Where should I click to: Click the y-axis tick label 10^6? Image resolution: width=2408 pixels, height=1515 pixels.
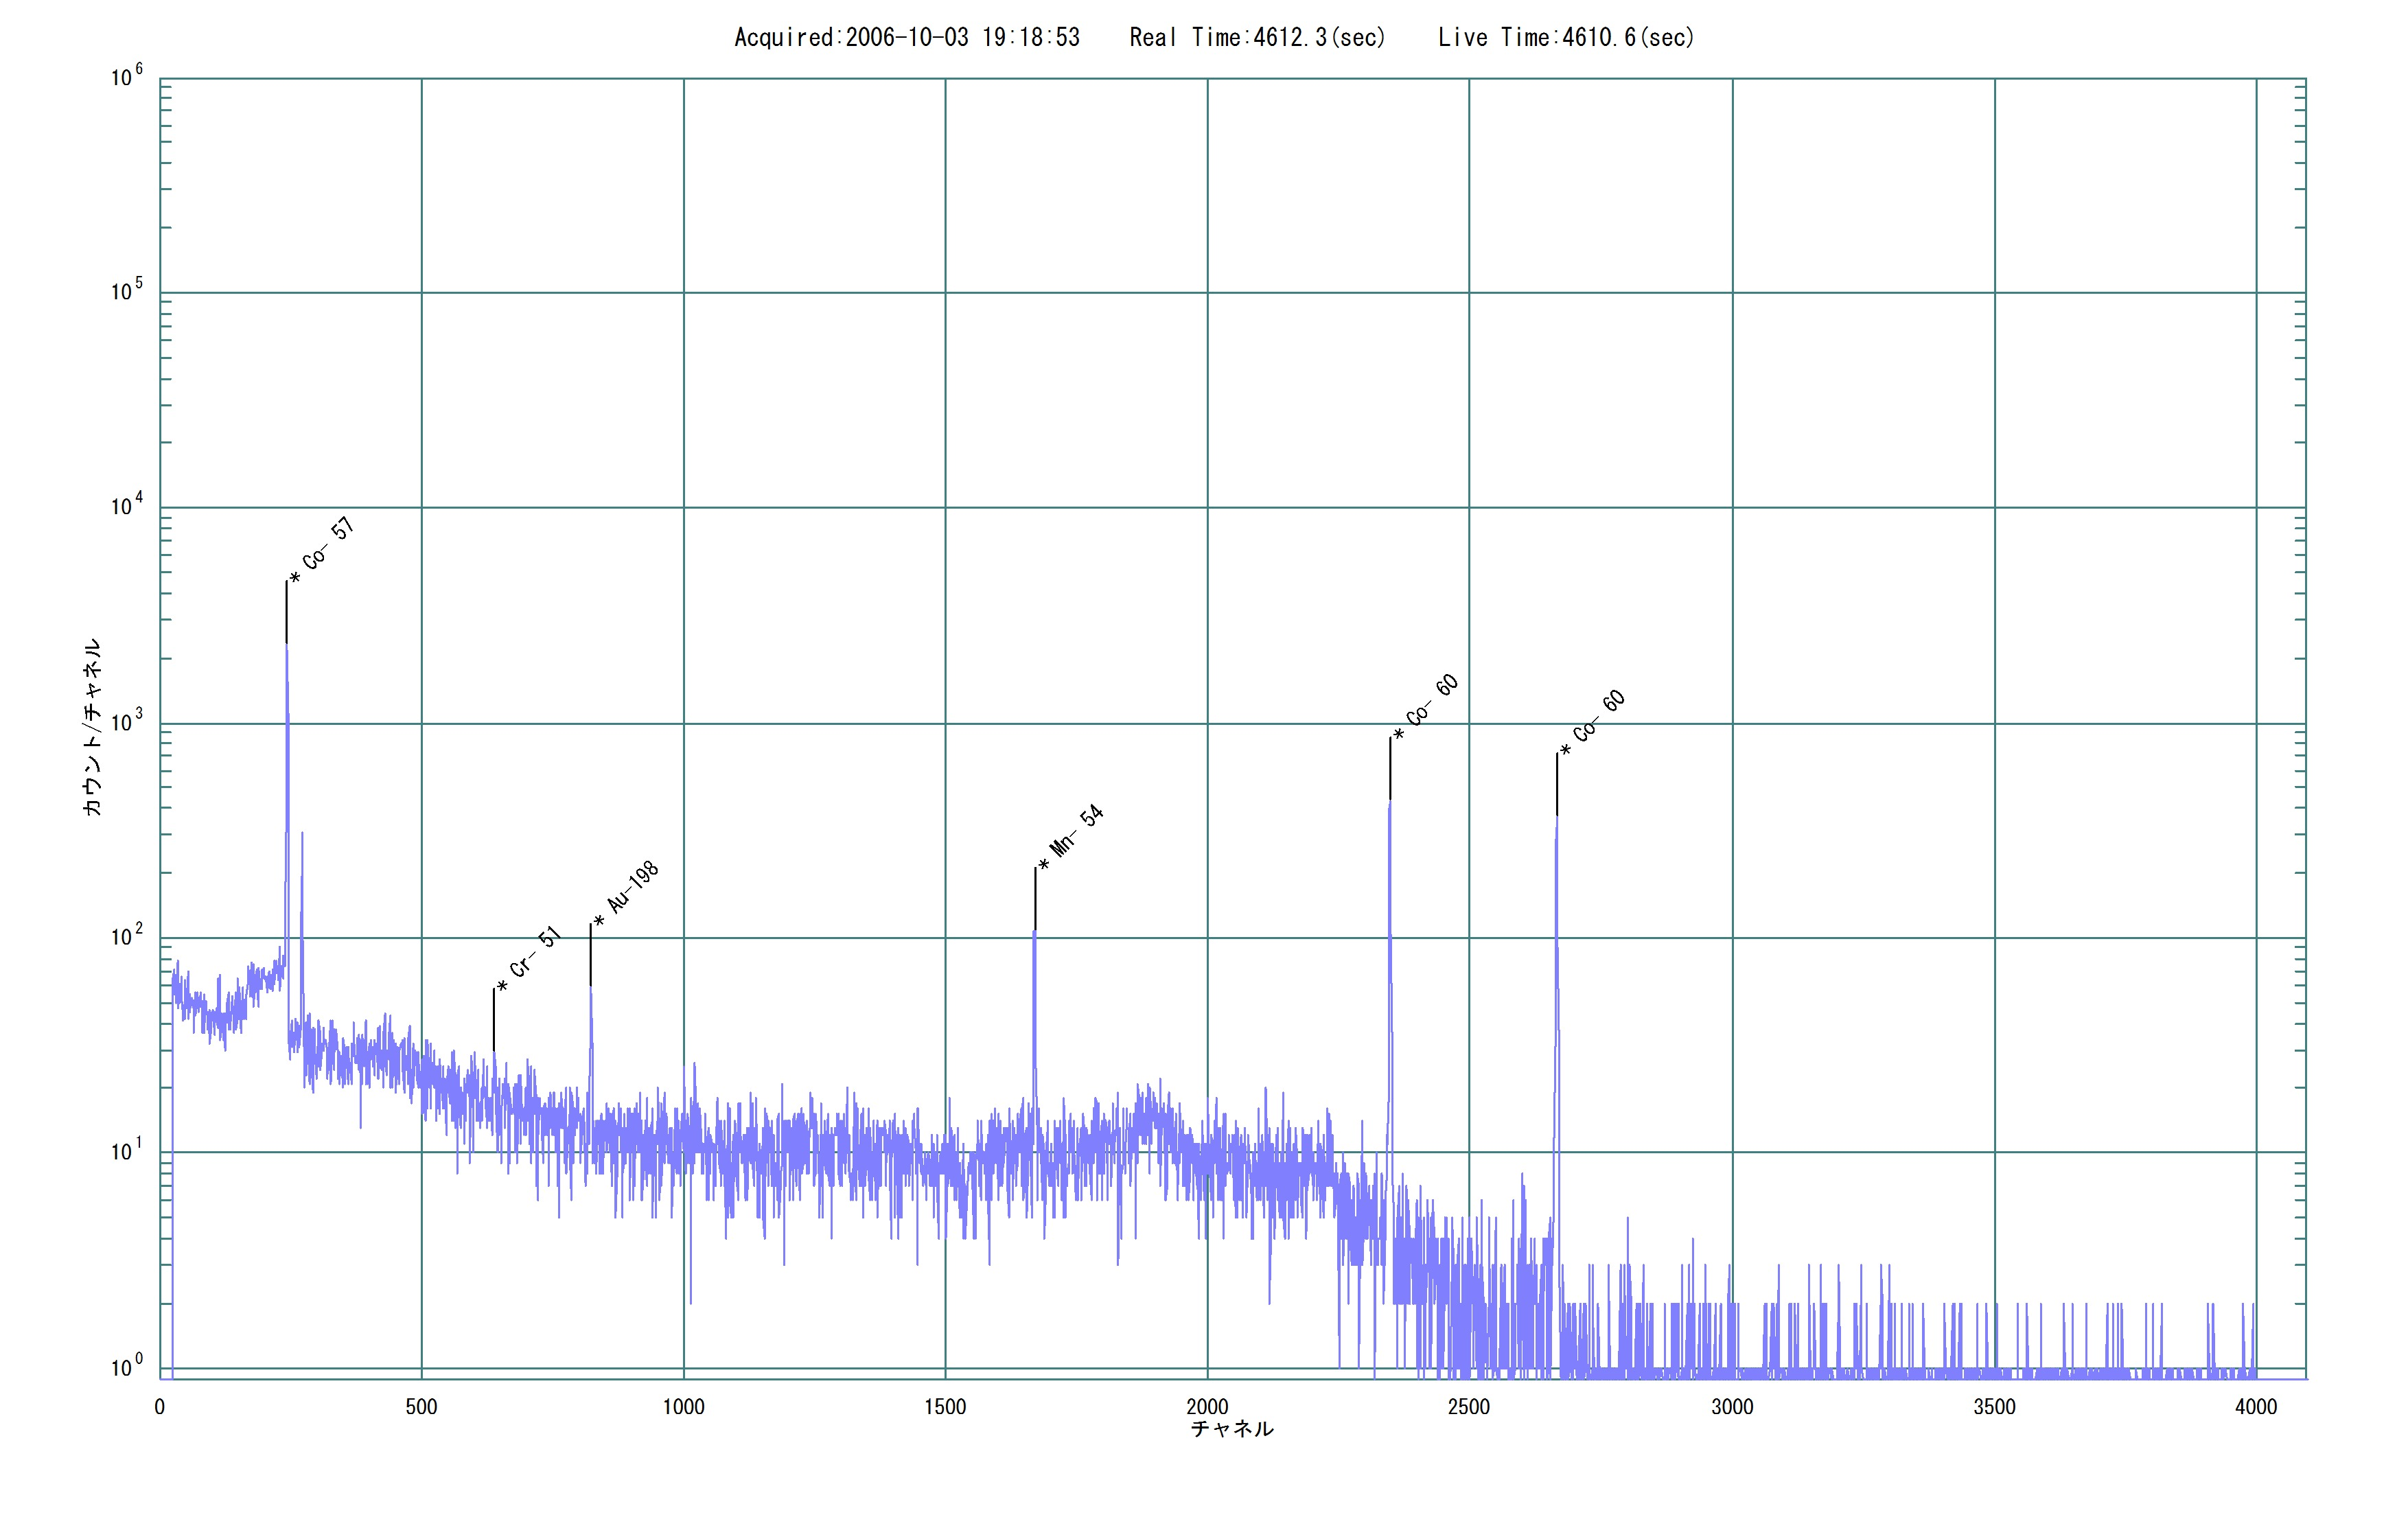(x=127, y=76)
